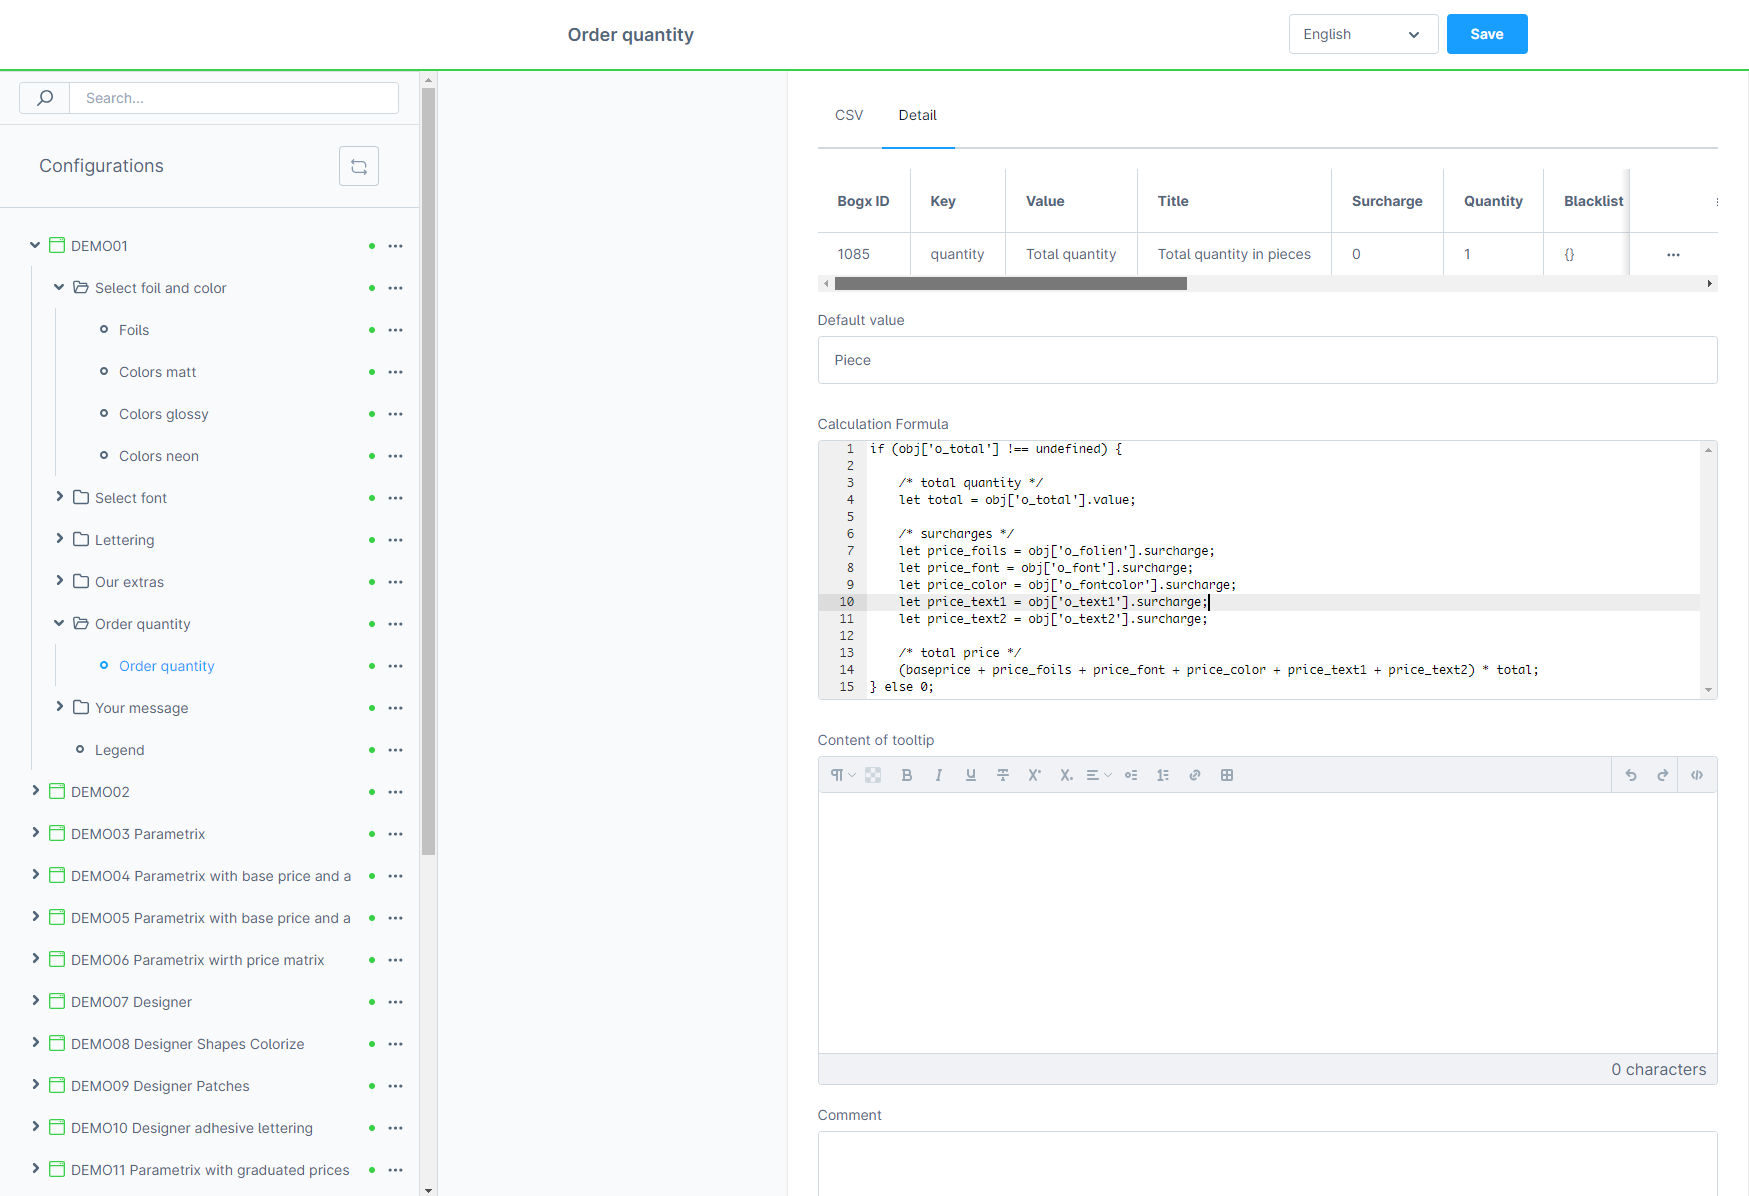The image size is (1749, 1196).
Task: Open more options for Order quantity folder
Action: (x=396, y=624)
